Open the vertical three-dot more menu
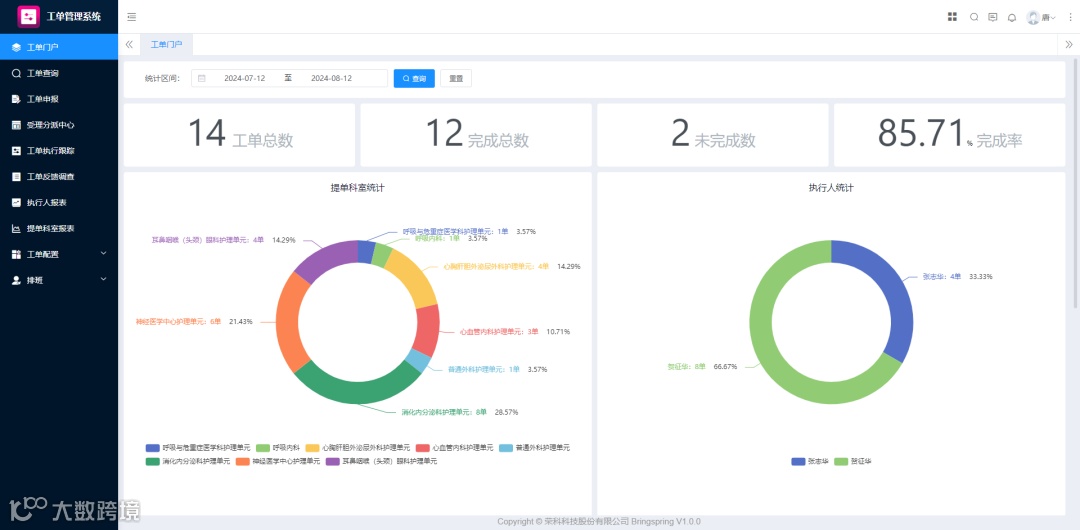The height and width of the screenshot is (530, 1080). click(x=1070, y=17)
